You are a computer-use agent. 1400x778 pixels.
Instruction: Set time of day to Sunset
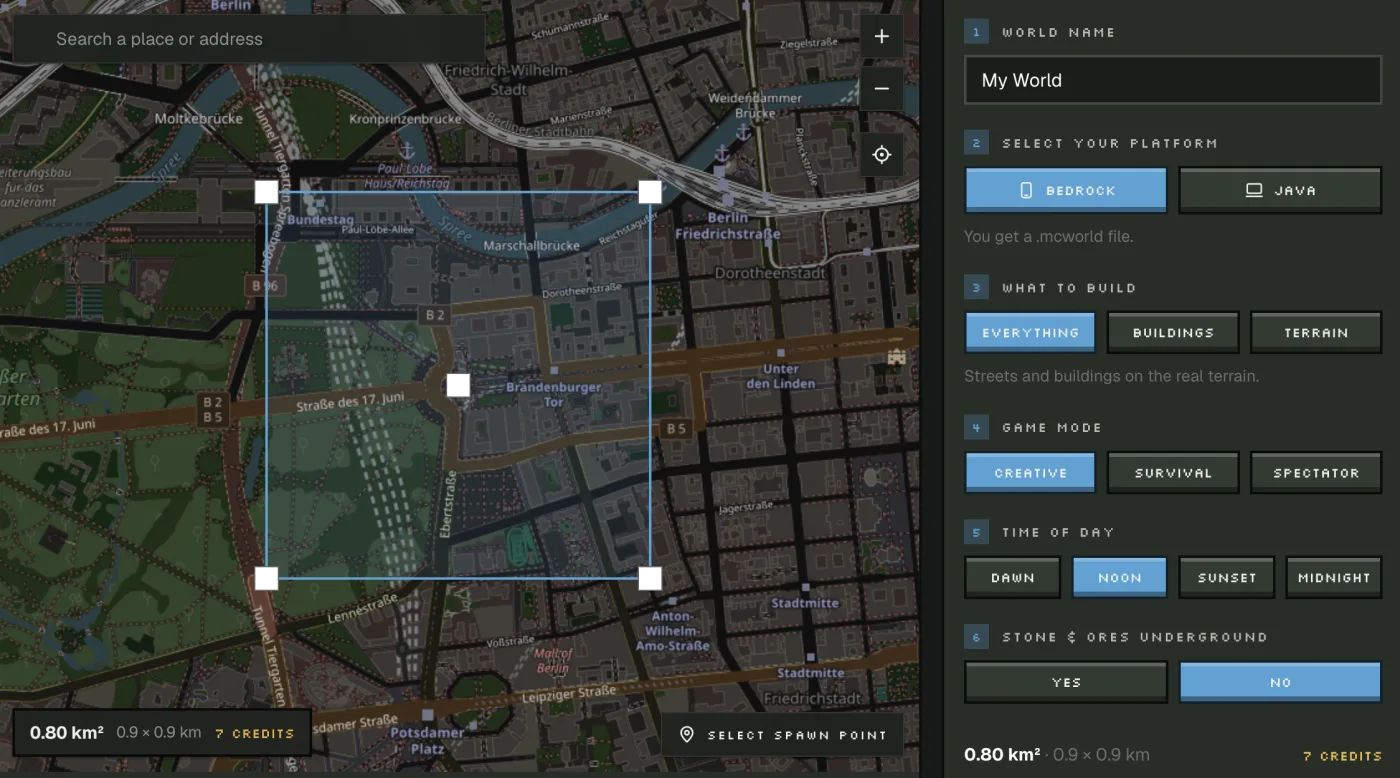[1227, 577]
